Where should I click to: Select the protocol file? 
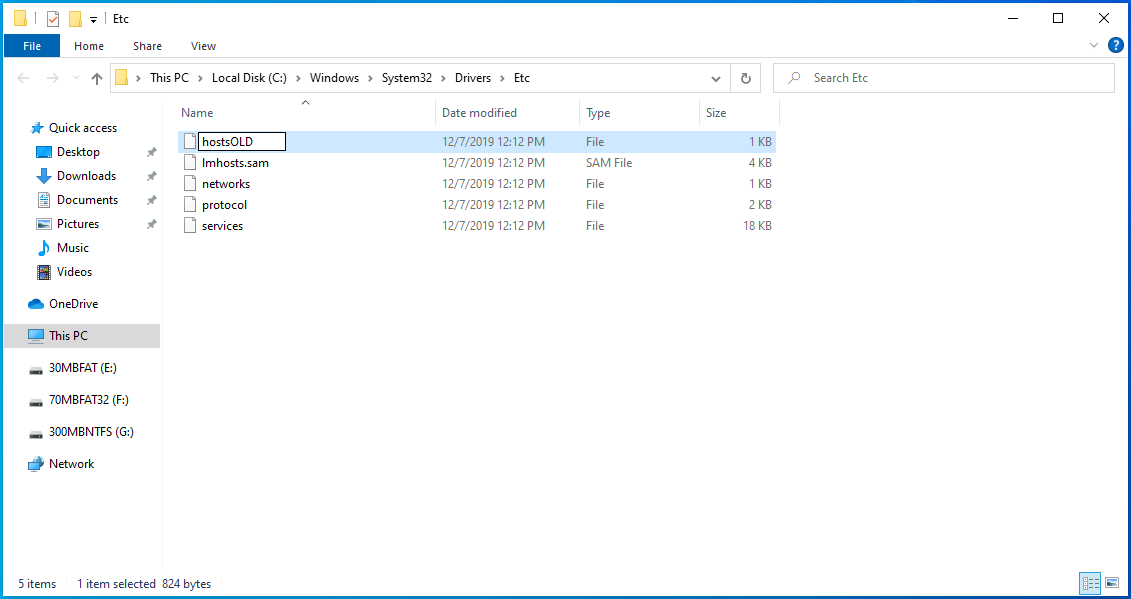click(x=224, y=204)
